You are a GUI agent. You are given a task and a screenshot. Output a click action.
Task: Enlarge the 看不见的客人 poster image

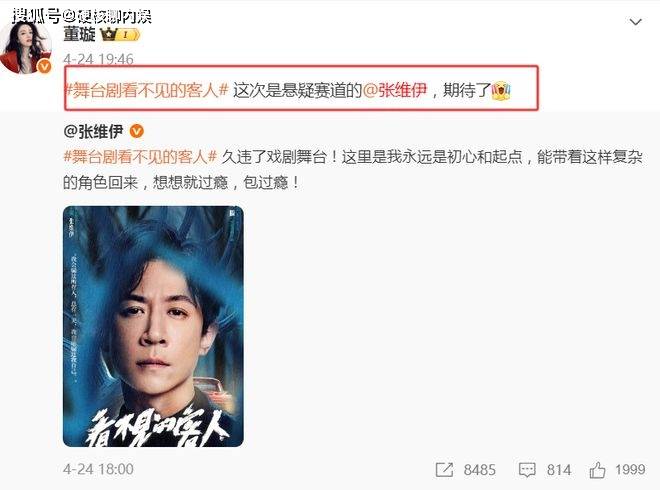click(153, 326)
